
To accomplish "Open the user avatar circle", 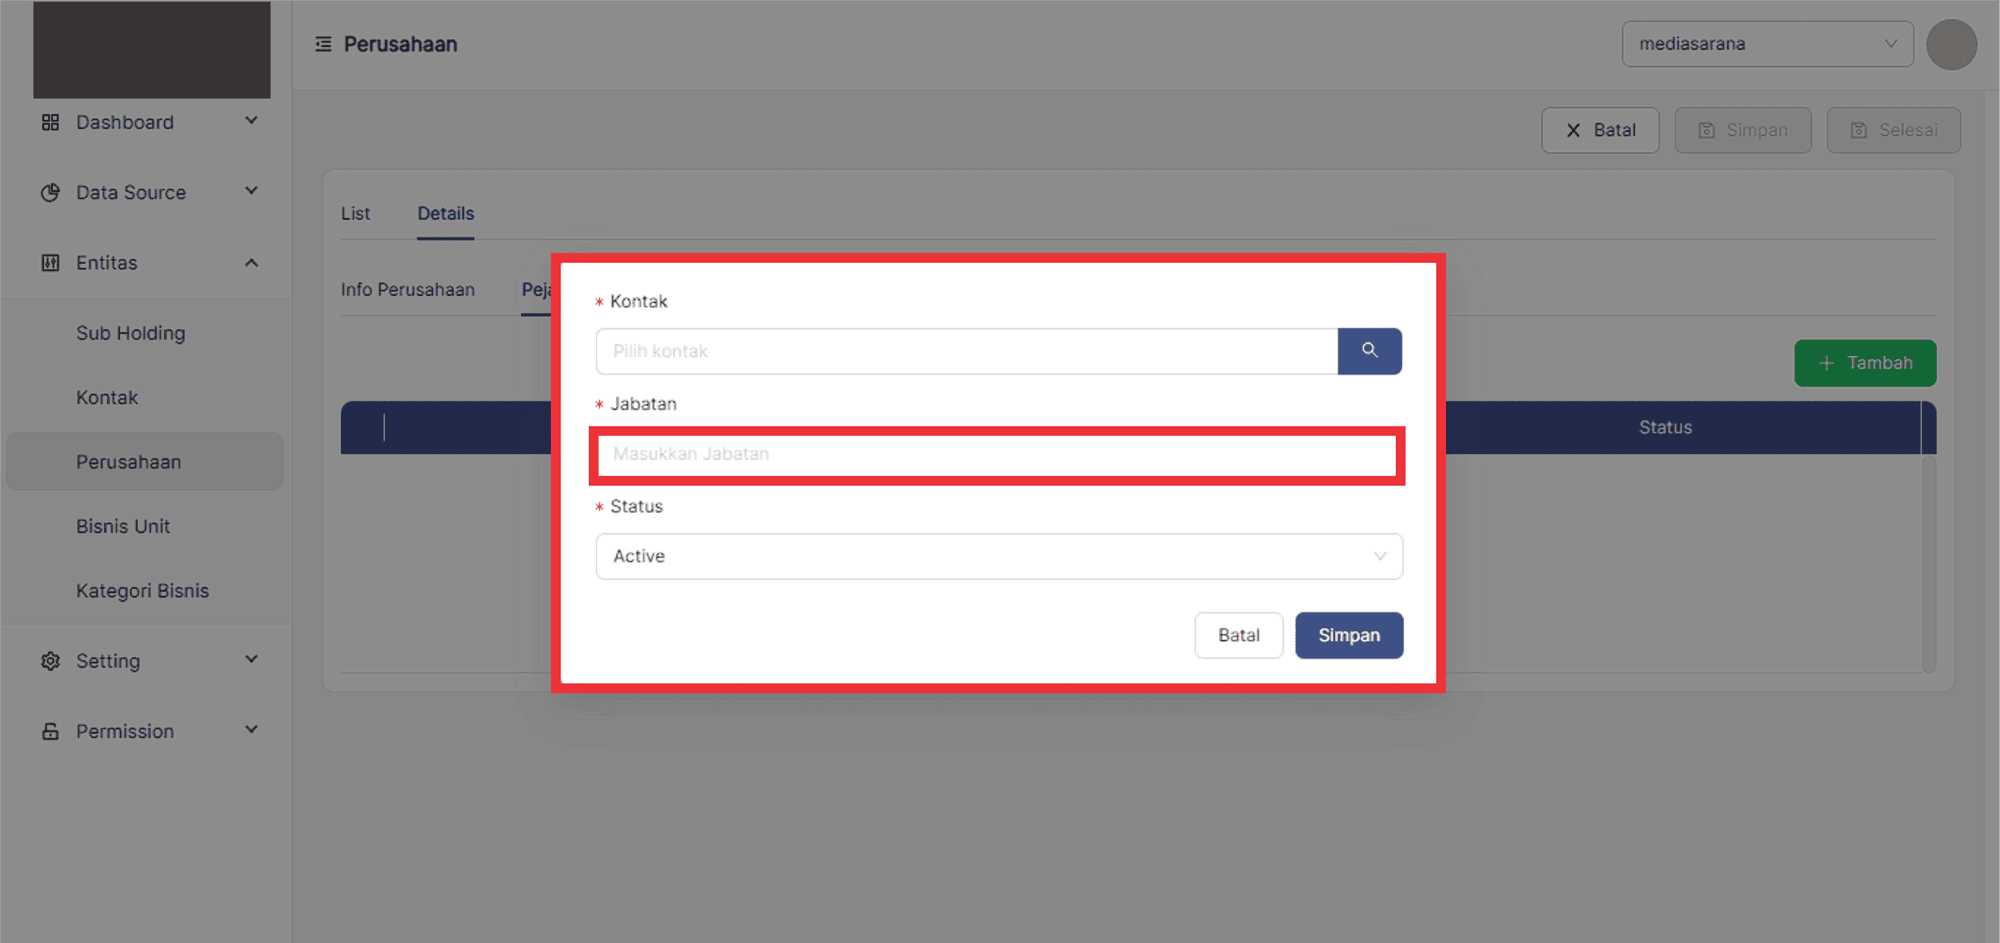I will [x=1951, y=44].
